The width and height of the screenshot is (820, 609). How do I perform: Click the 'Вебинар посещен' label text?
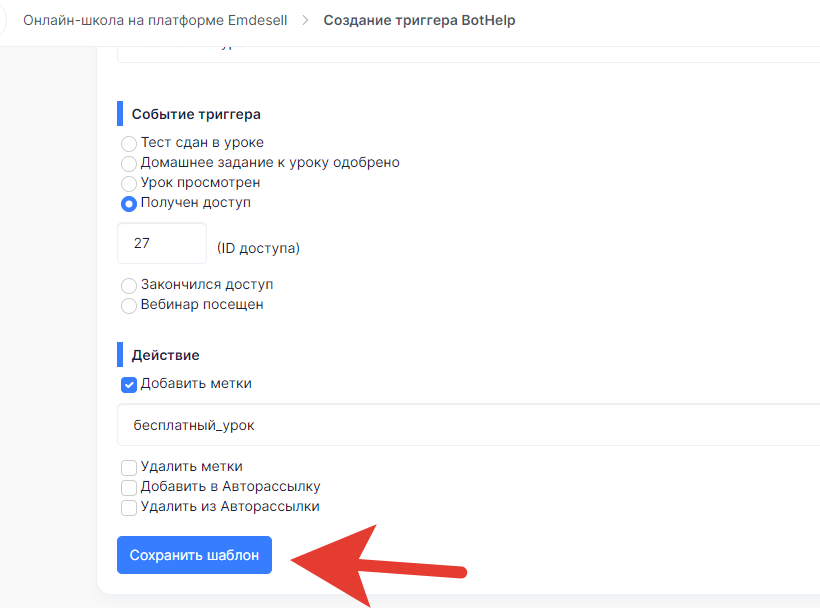coord(202,304)
